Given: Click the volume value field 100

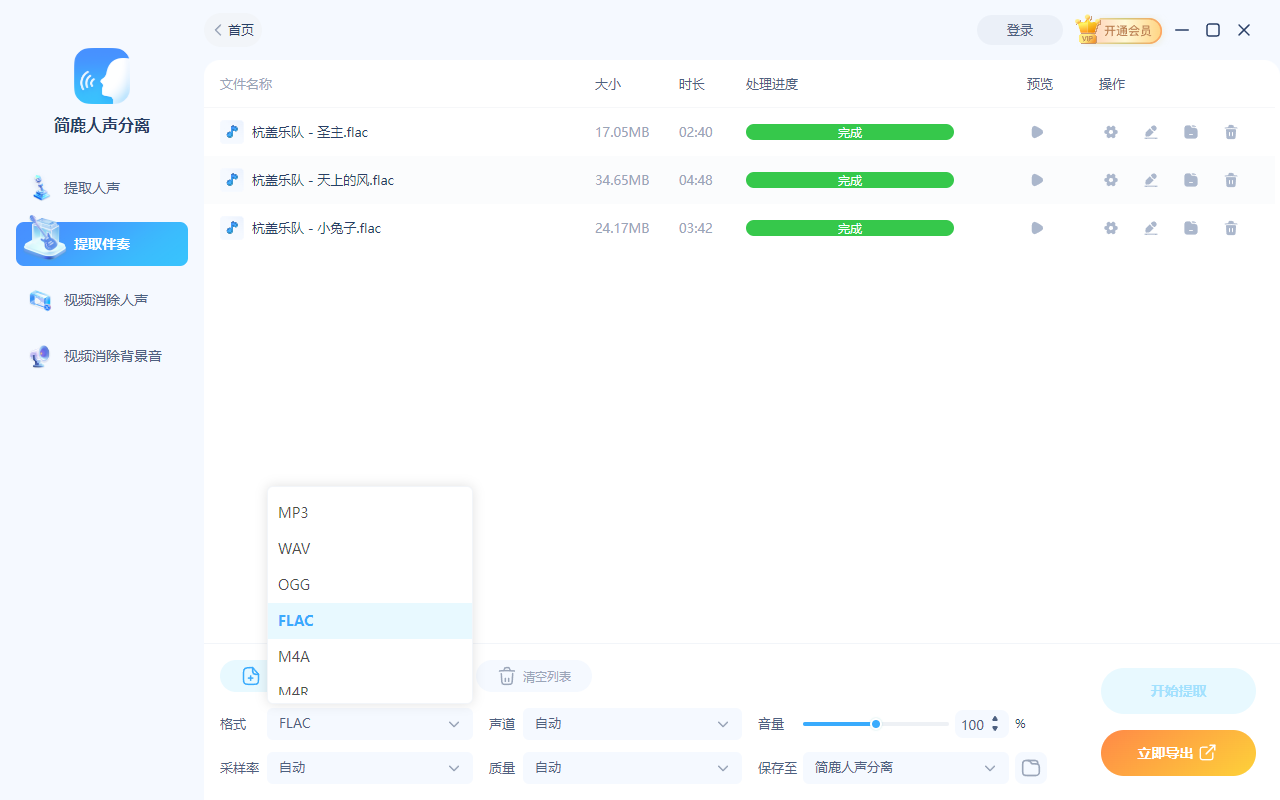Looking at the screenshot, I should 972,725.
